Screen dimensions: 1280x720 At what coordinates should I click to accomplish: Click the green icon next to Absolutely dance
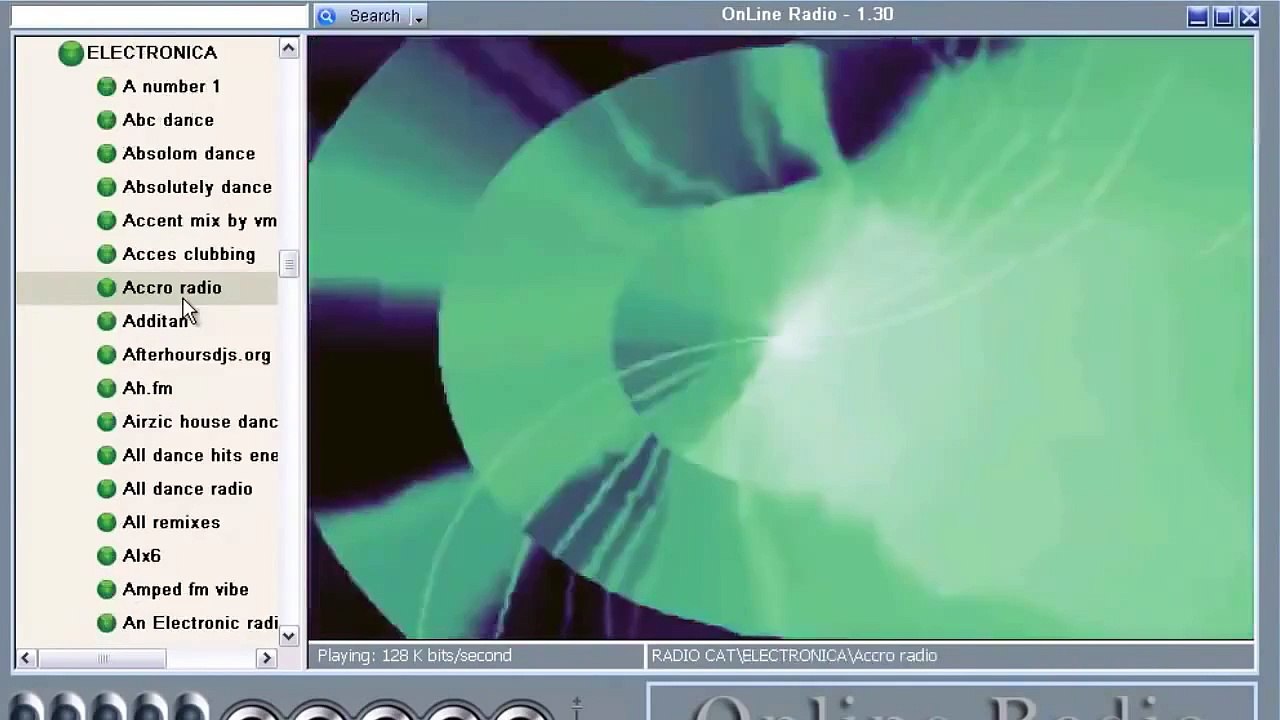click(107, 187)
